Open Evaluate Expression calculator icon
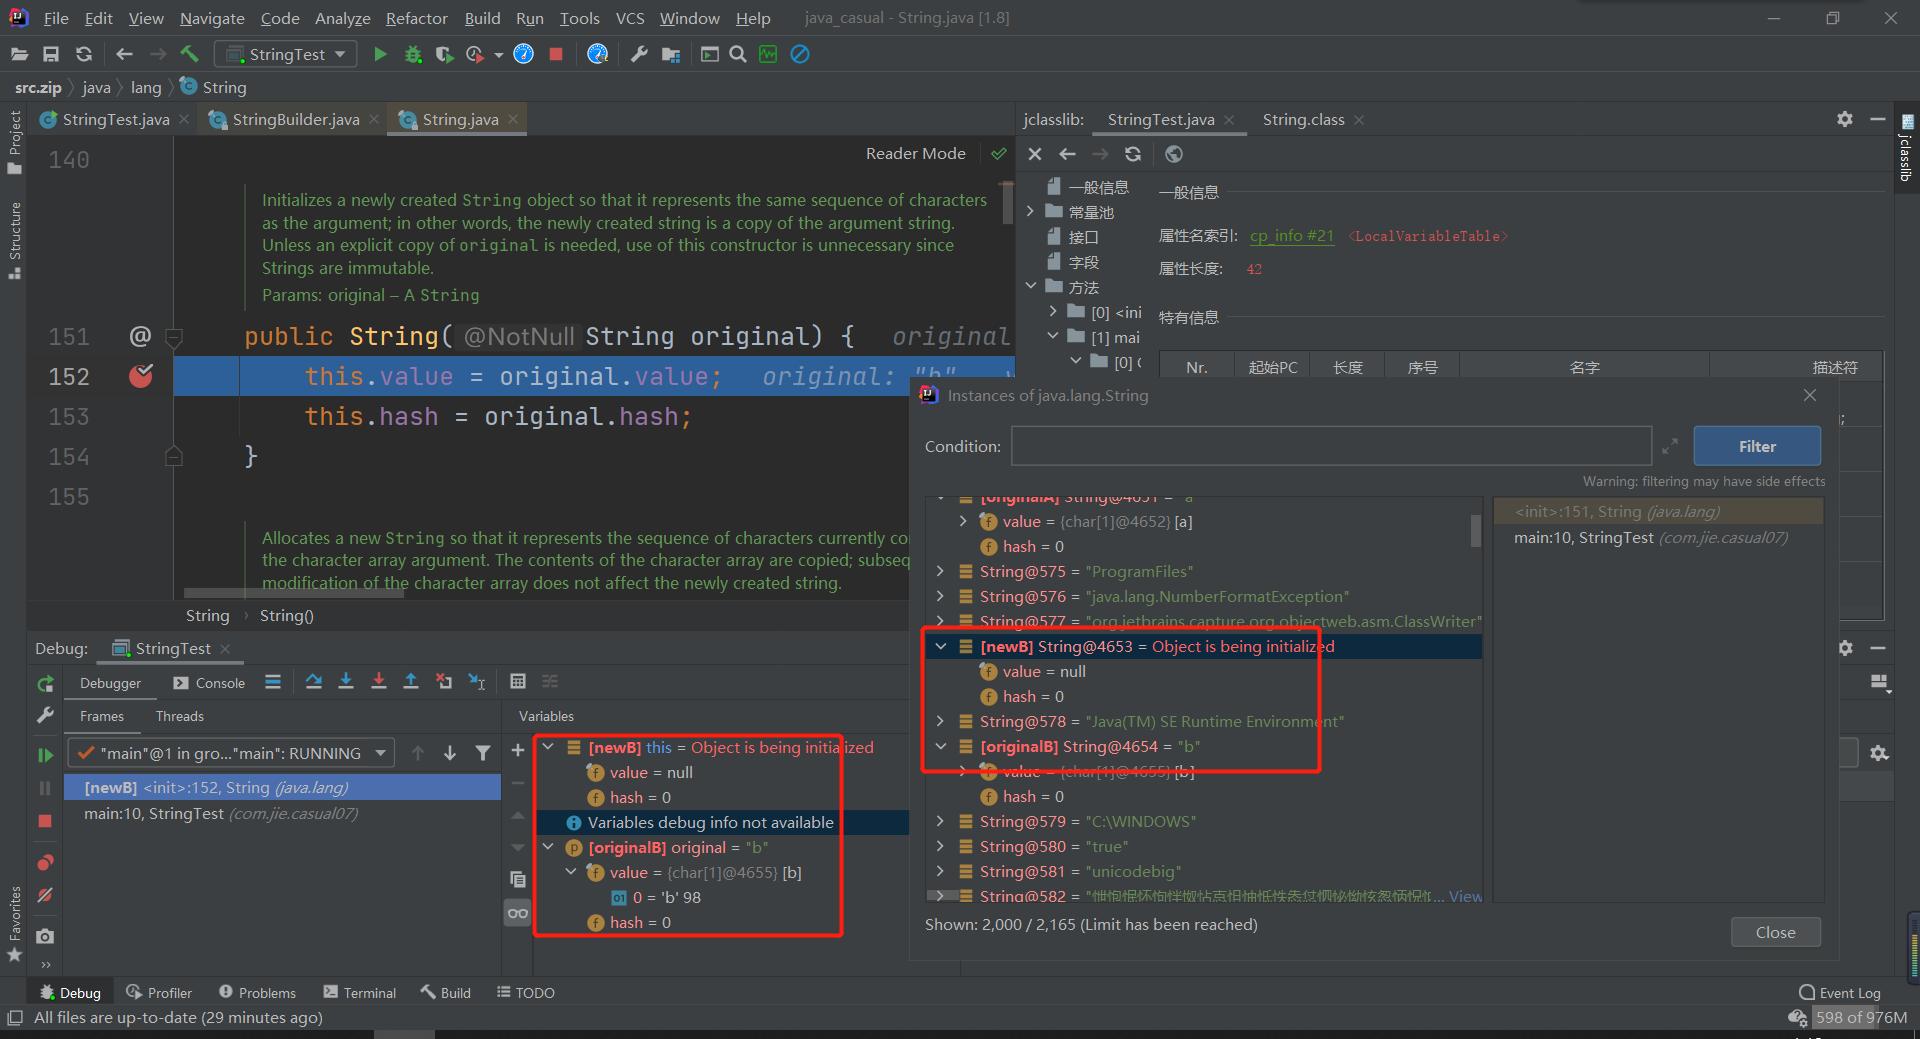 point(518,682)
